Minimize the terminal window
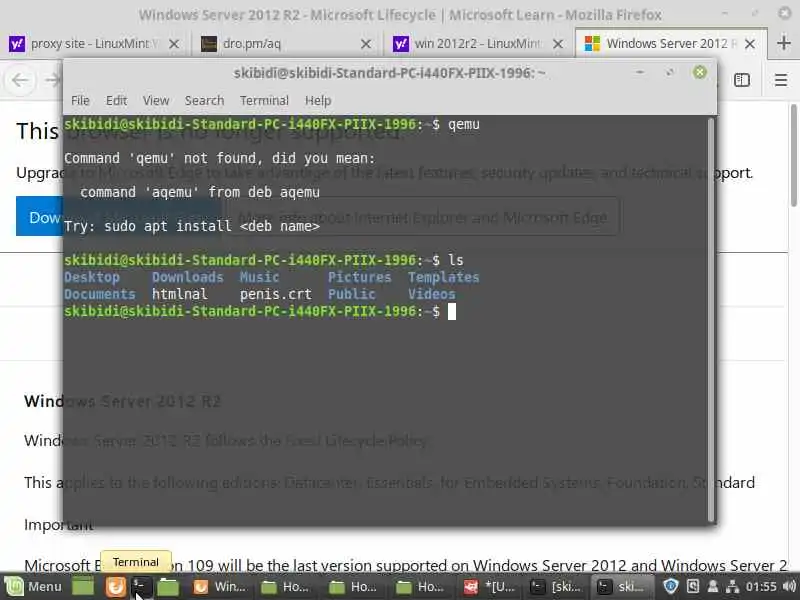This screenshot has height=600, width=800. pyautogui.click(x=640, y=73)
